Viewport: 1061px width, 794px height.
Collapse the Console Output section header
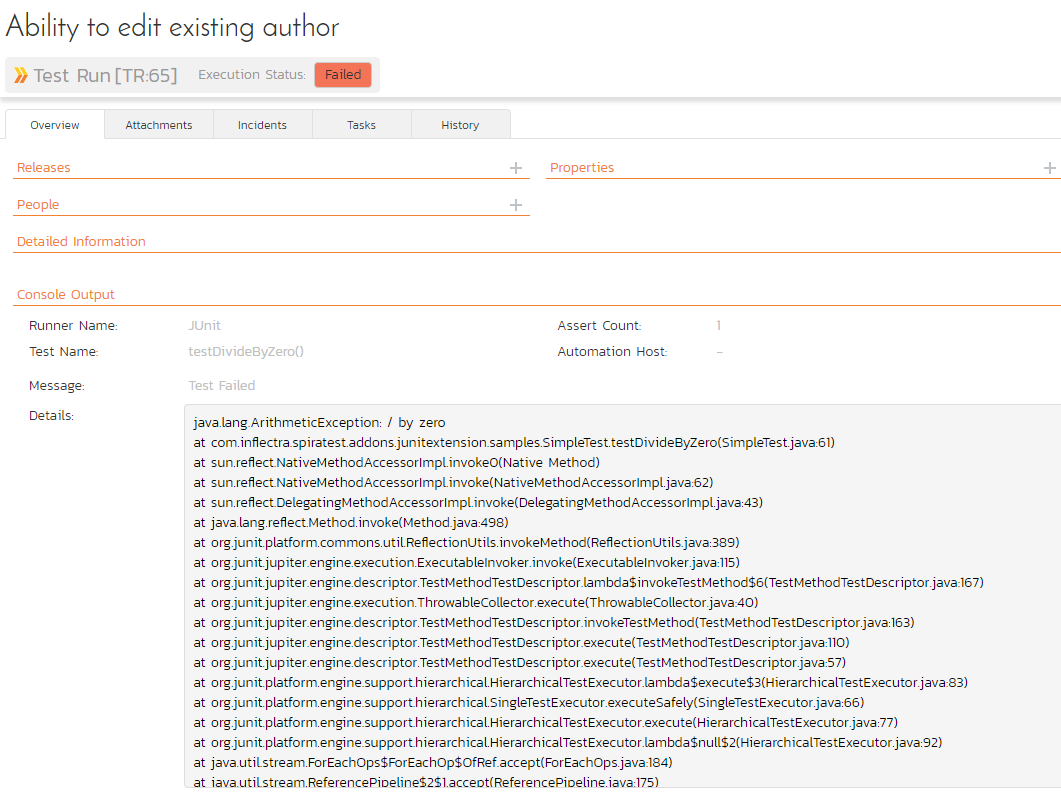tap(66, 295)
